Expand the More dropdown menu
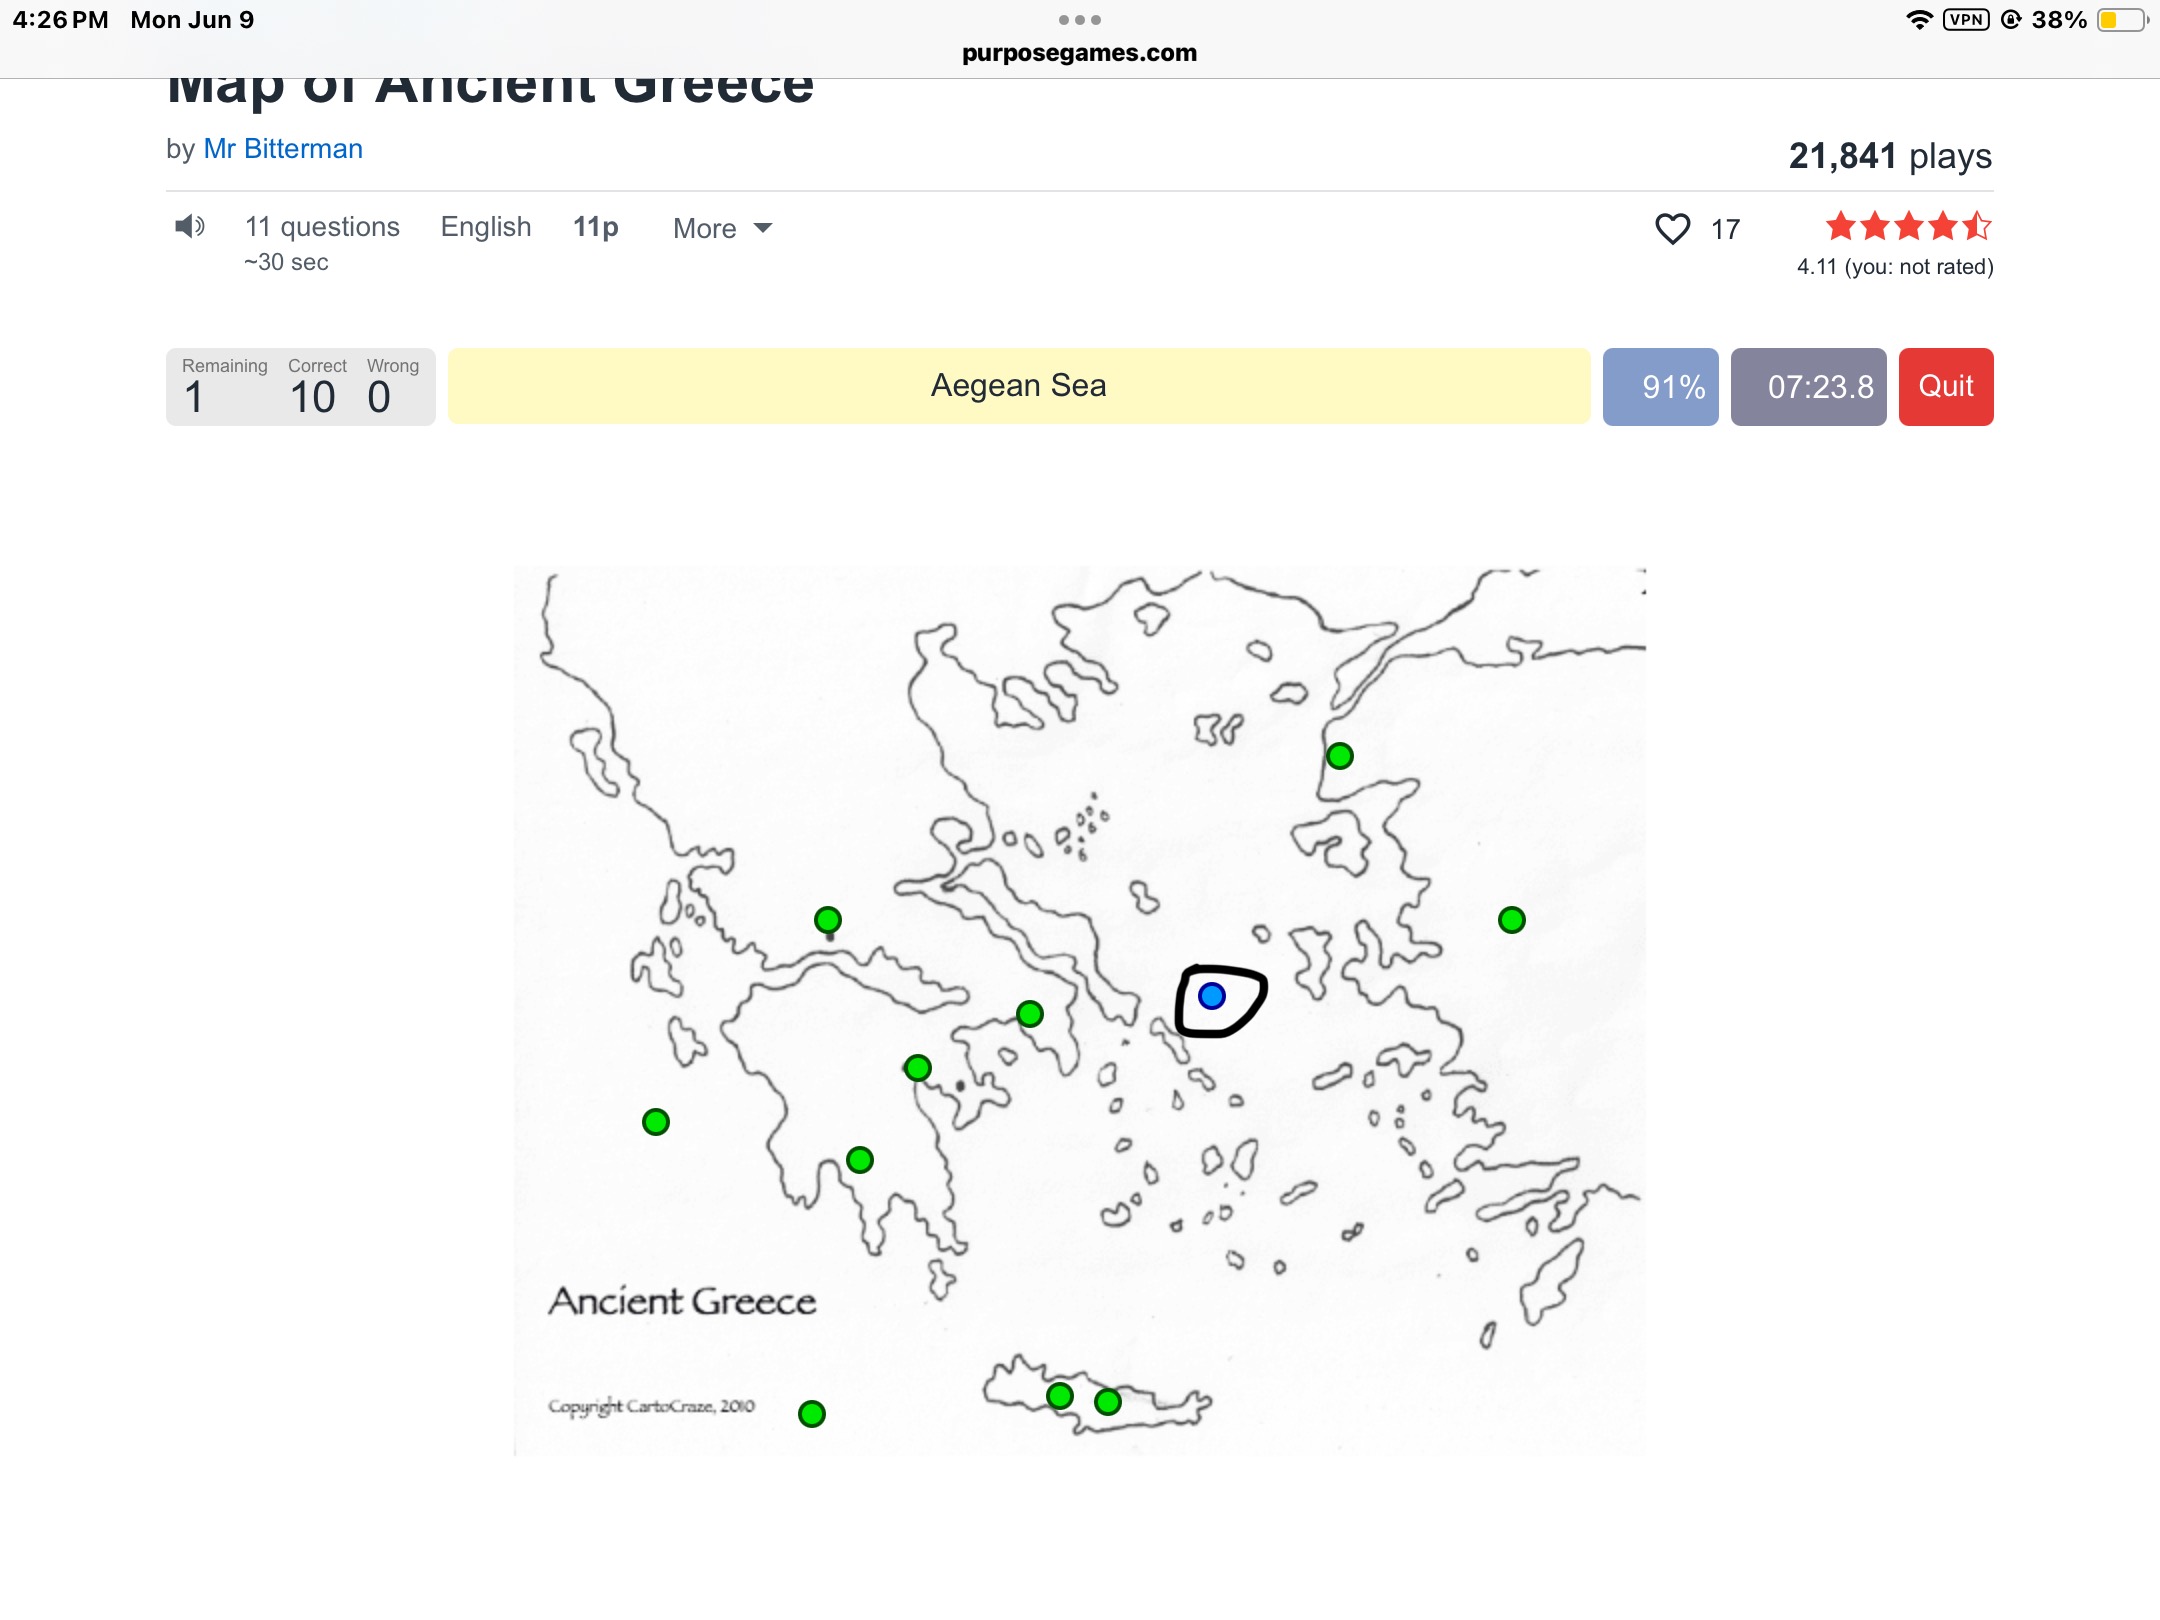Screen dimensions: 2160x1620 (722, 229)
